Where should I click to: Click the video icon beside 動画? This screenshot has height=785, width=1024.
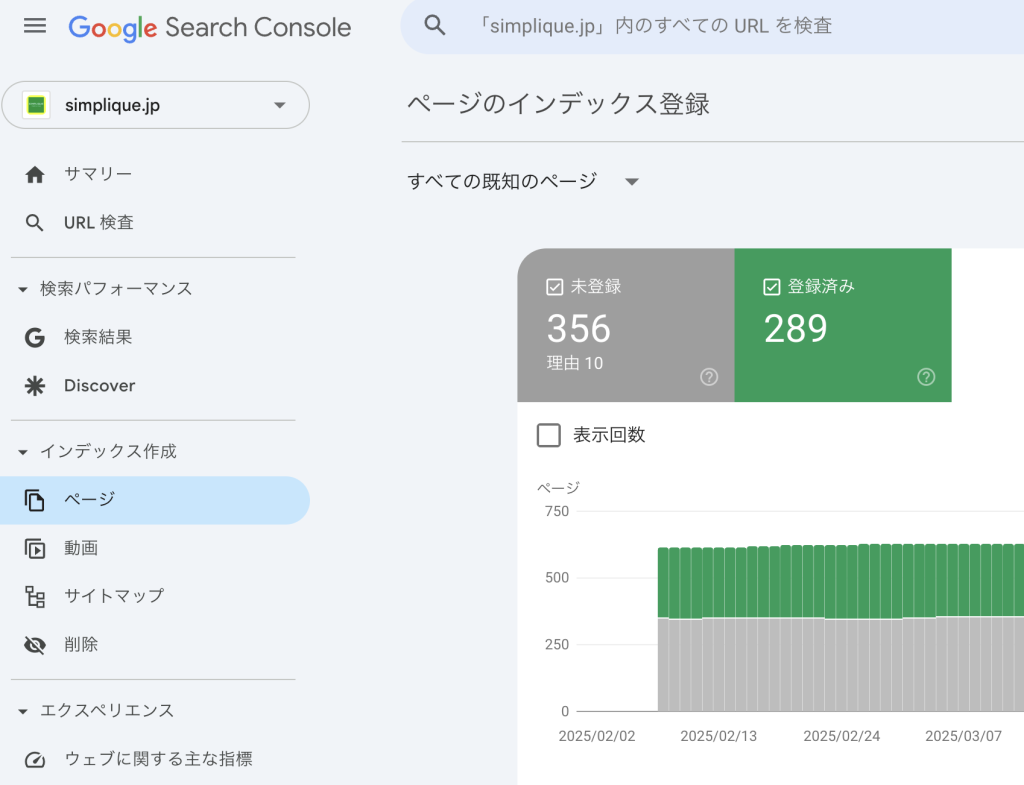coord(35,549)
